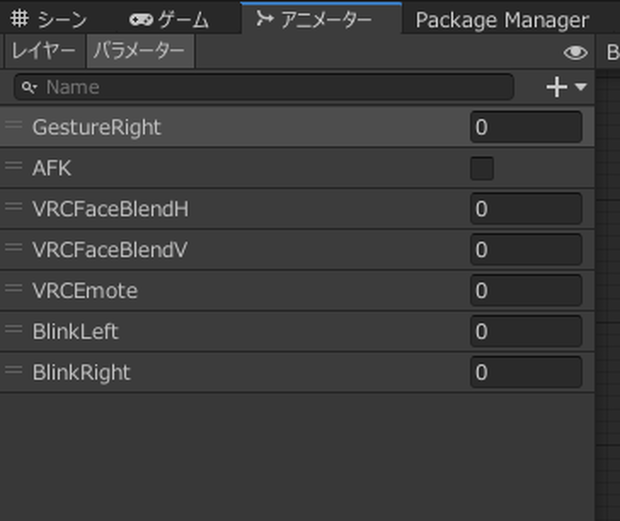Select the アニメーター tab

tap(314, 19)
